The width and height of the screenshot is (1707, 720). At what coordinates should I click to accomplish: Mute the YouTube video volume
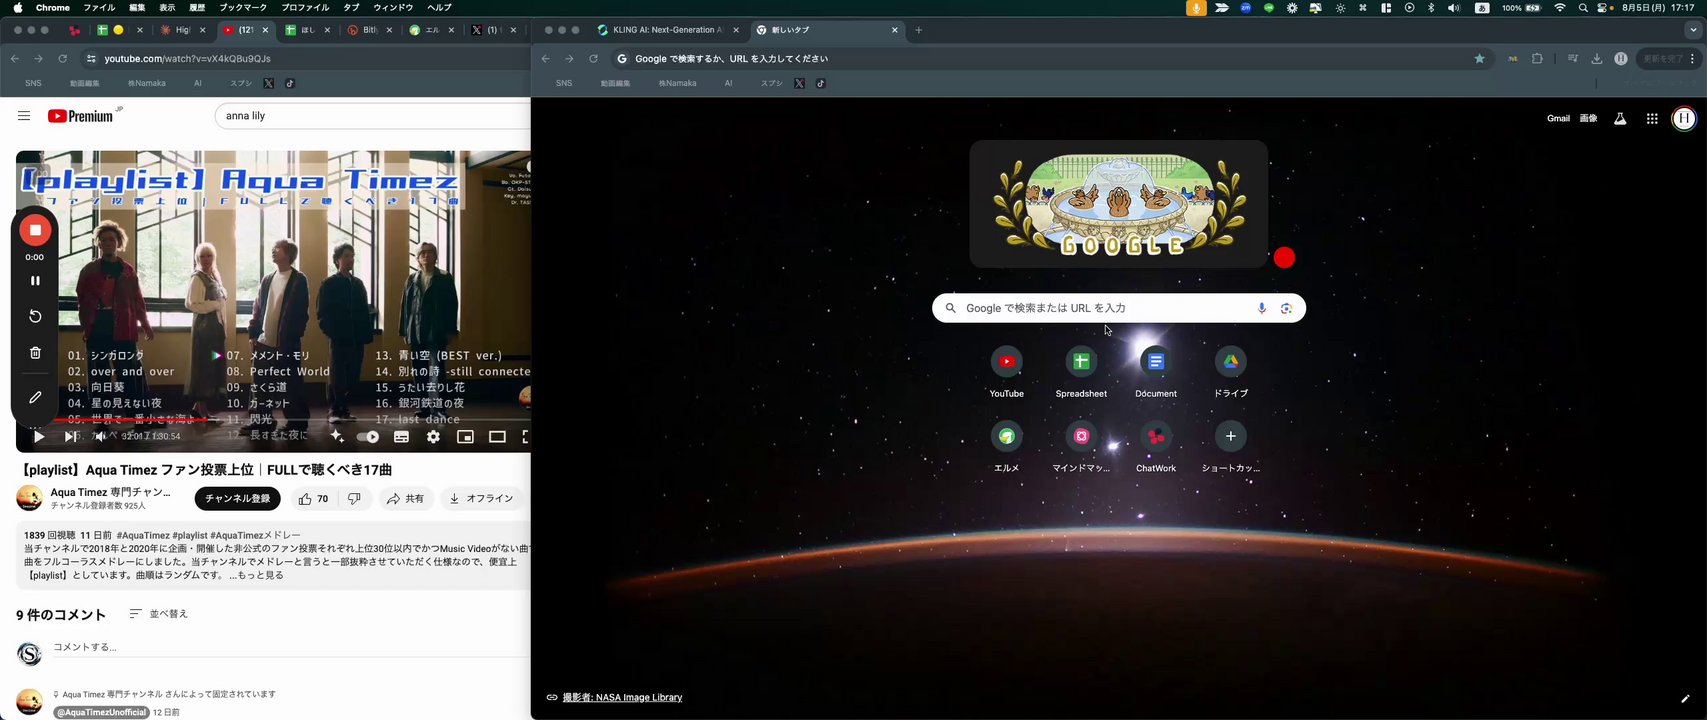coord(100,437)
